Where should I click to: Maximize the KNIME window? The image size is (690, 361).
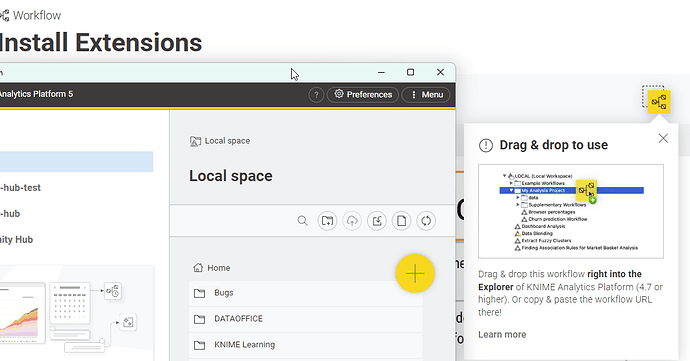point(411,72)
